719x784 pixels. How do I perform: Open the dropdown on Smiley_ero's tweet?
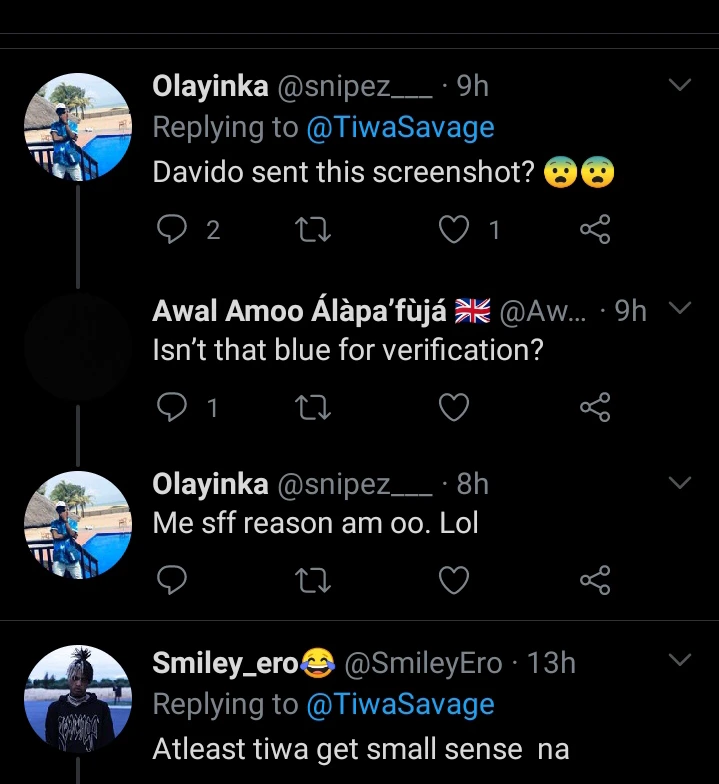pyautogui.click(x=680, y=660)
